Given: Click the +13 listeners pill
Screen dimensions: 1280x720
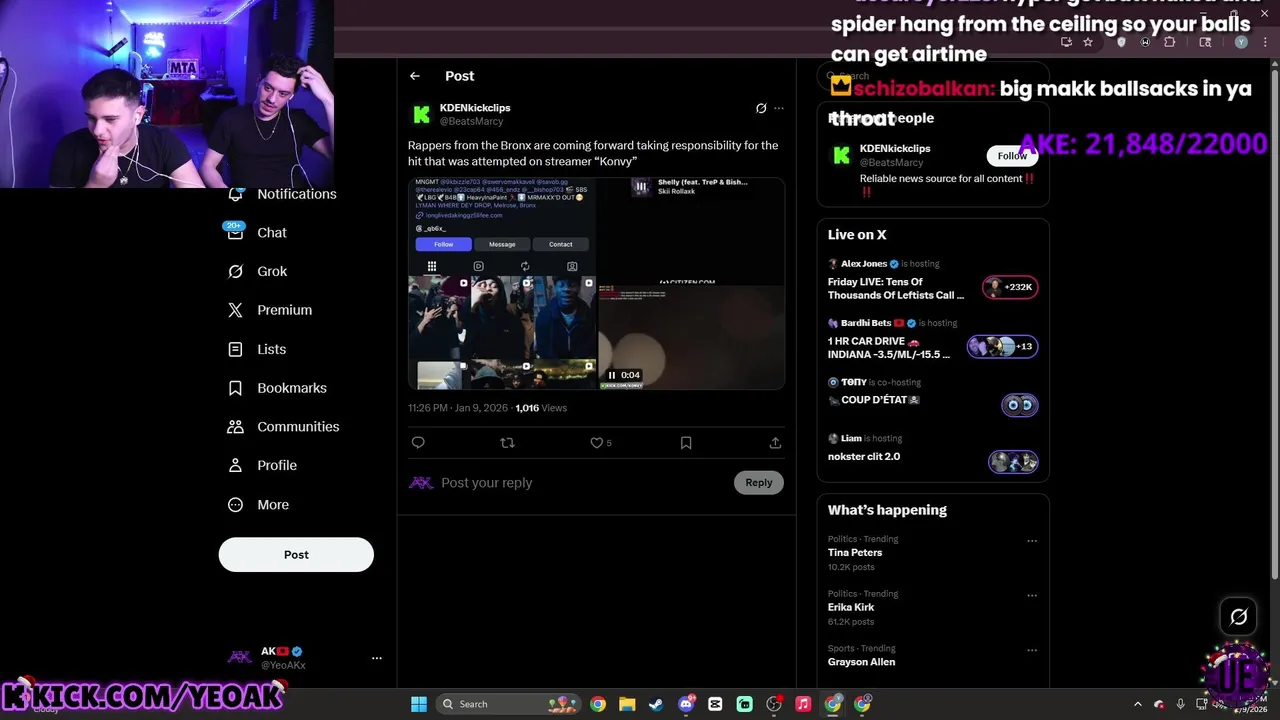Looking at the screenshot, I should [x=1003, y=347].
